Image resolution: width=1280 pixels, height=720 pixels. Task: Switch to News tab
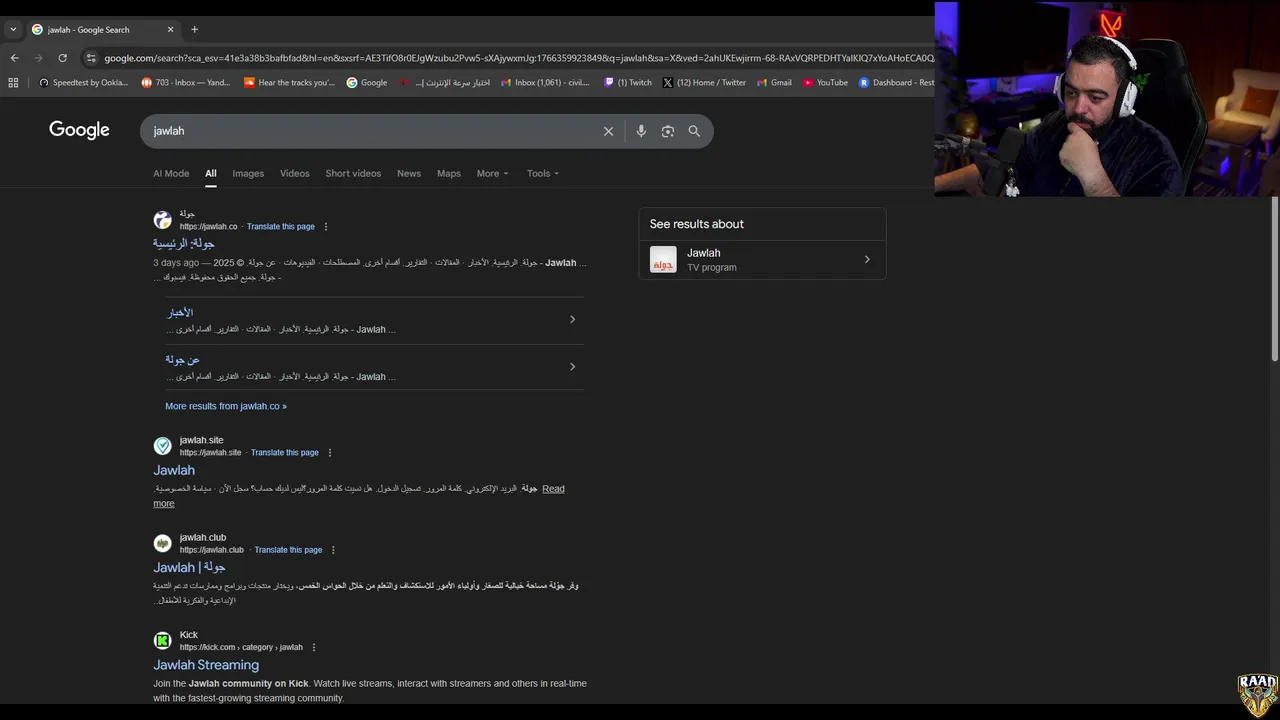[409, 173]
